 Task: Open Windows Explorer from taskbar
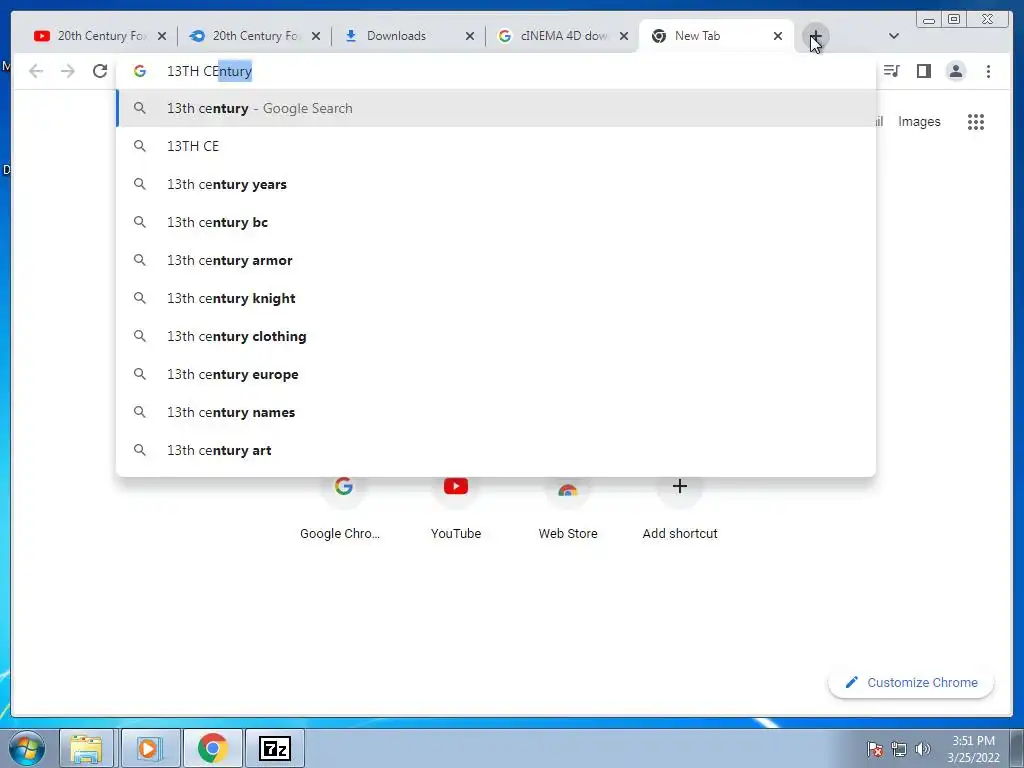86,748
